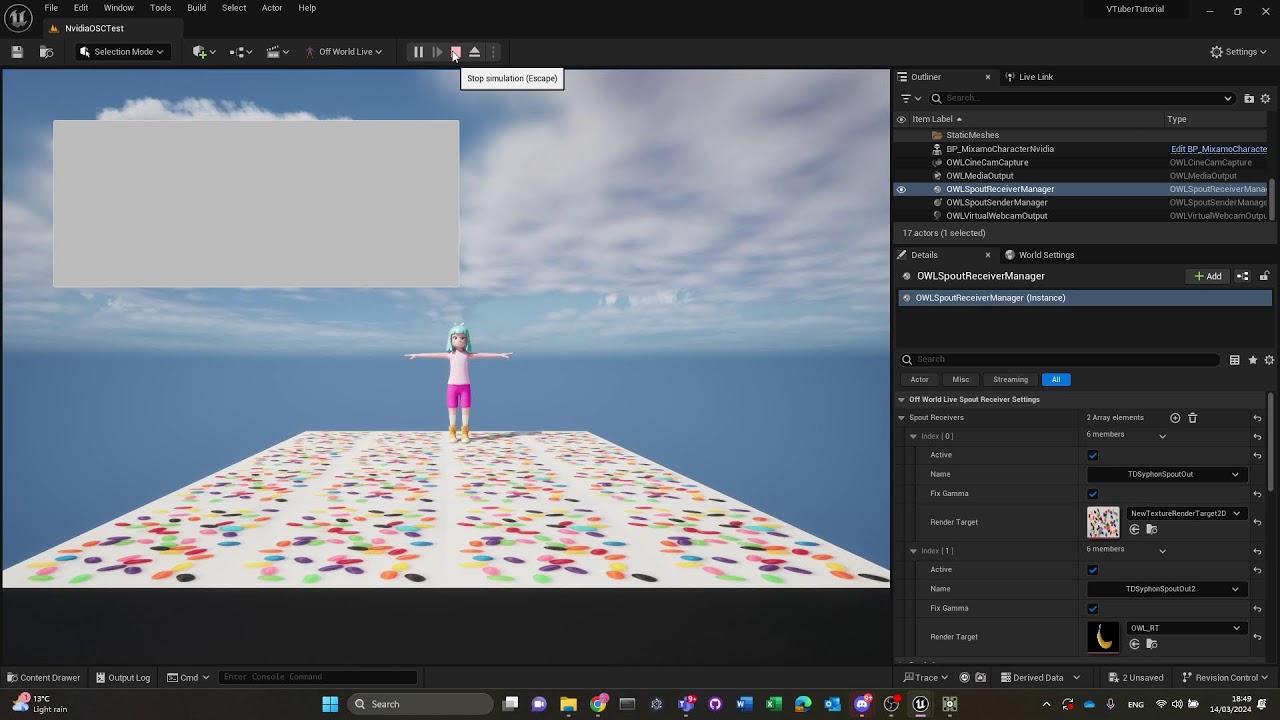Toggle the Details panel lock icon
Screen dimensions: 1280x720
(x=1264, y=276)
